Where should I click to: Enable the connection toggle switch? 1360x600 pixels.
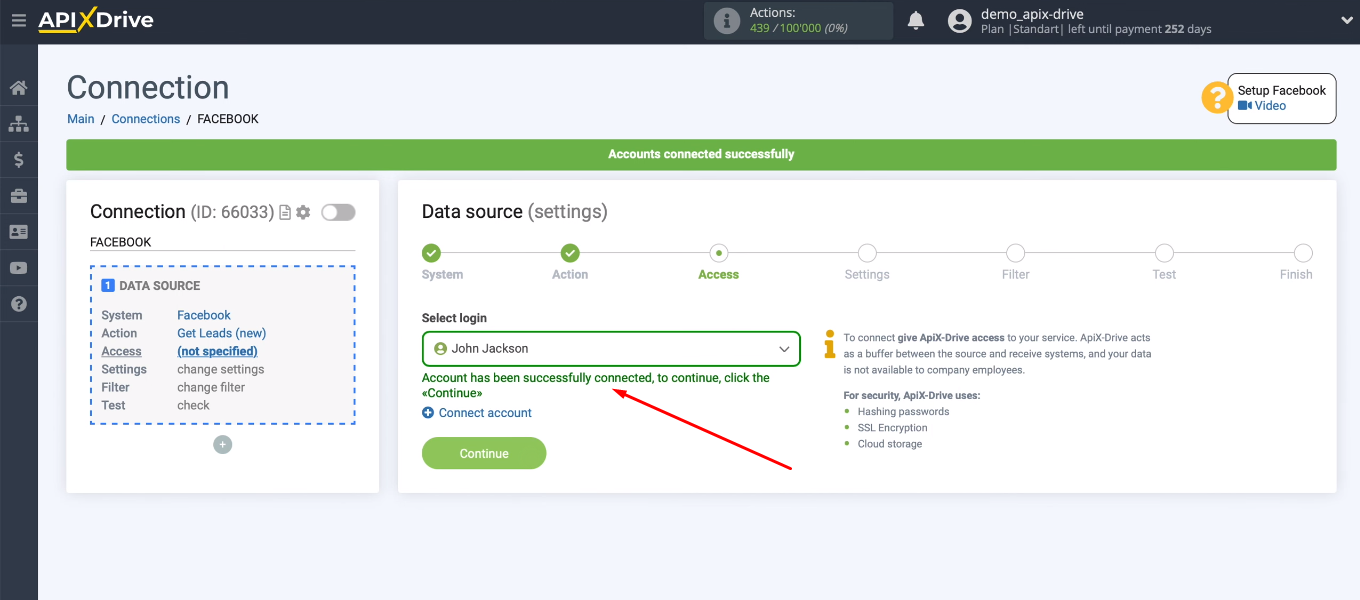pos(338,212)
